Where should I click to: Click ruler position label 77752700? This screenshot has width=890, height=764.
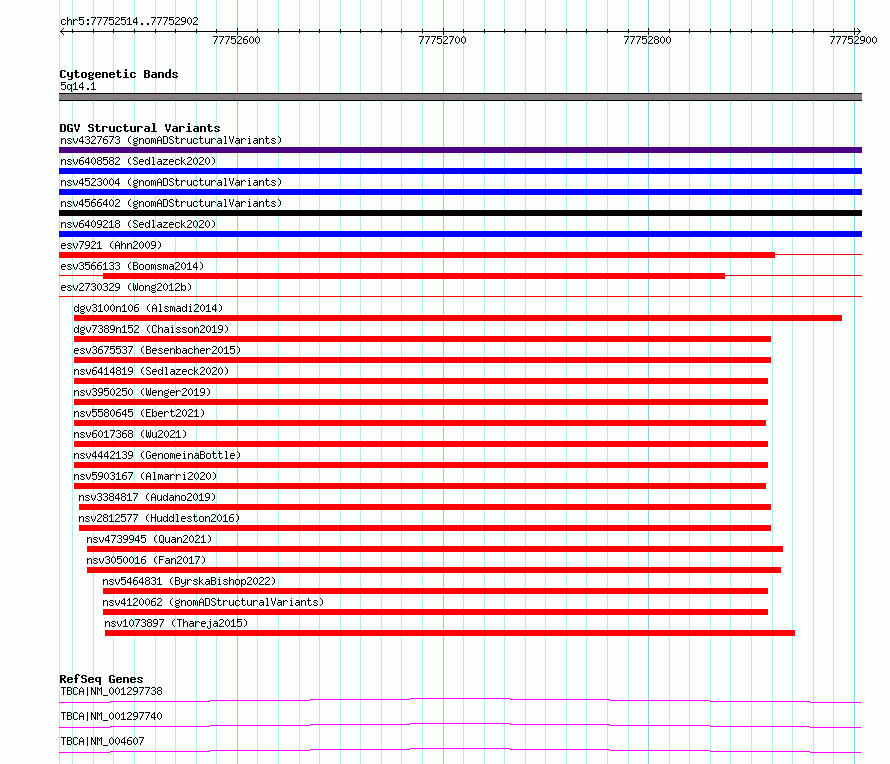coord(442,40)
